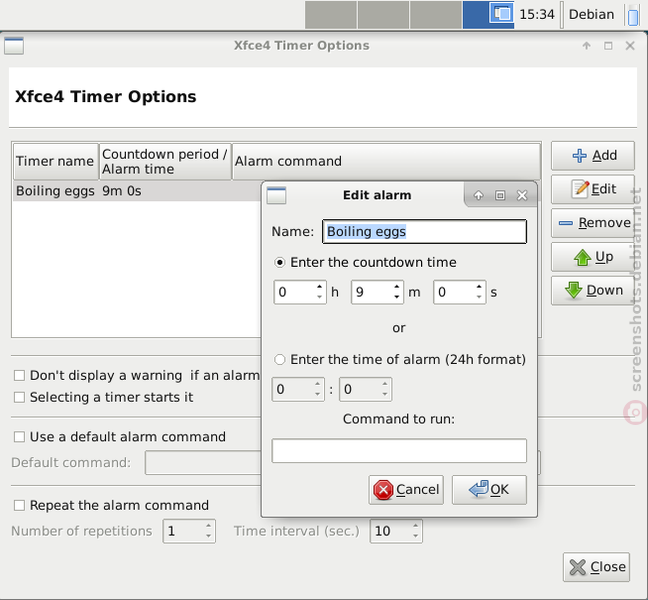
Task: Click the panel clock showing 15:34
Action: (x=537, y=14)
